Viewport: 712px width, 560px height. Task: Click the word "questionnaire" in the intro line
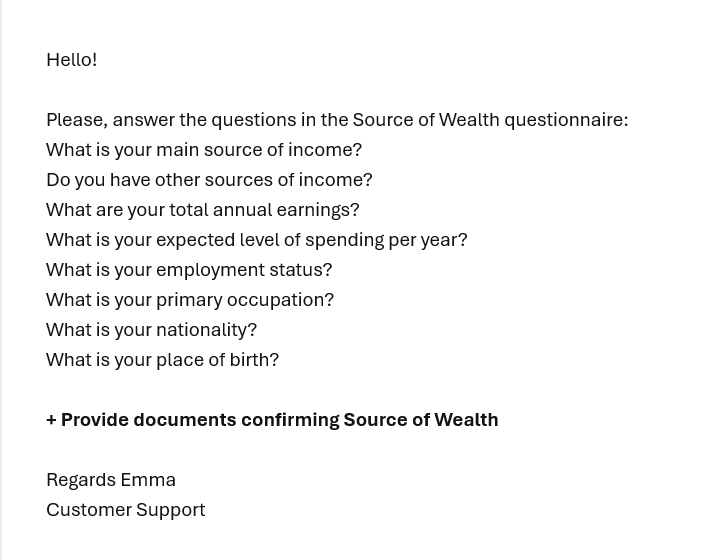pos(563,120)
